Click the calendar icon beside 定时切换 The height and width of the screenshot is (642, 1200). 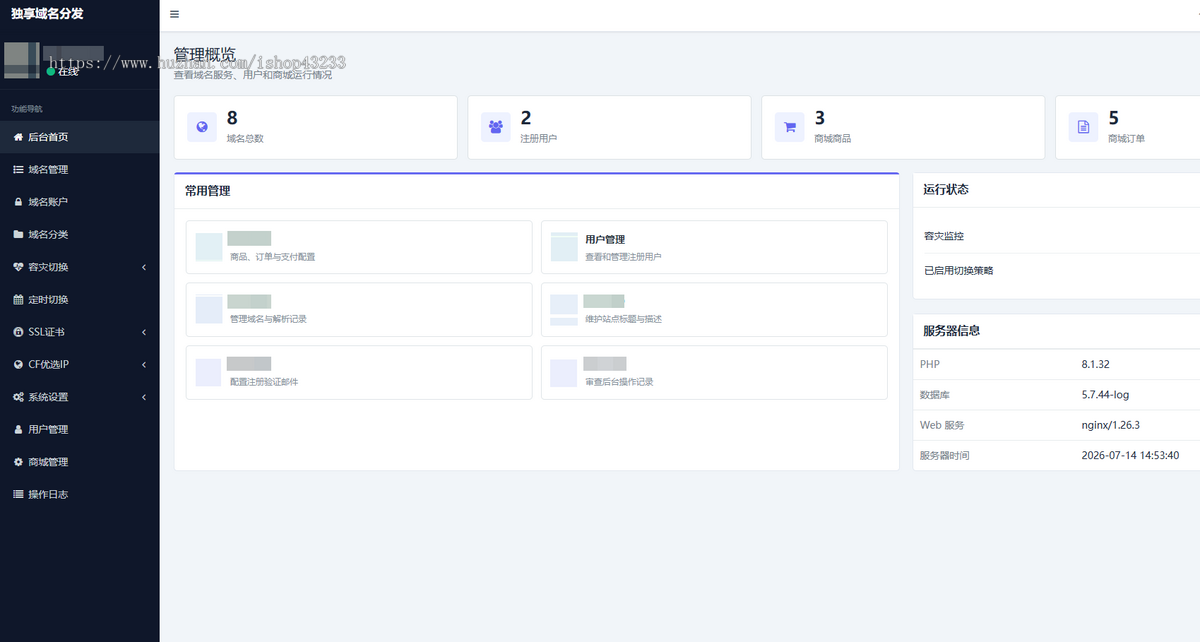tap(18, 300)
